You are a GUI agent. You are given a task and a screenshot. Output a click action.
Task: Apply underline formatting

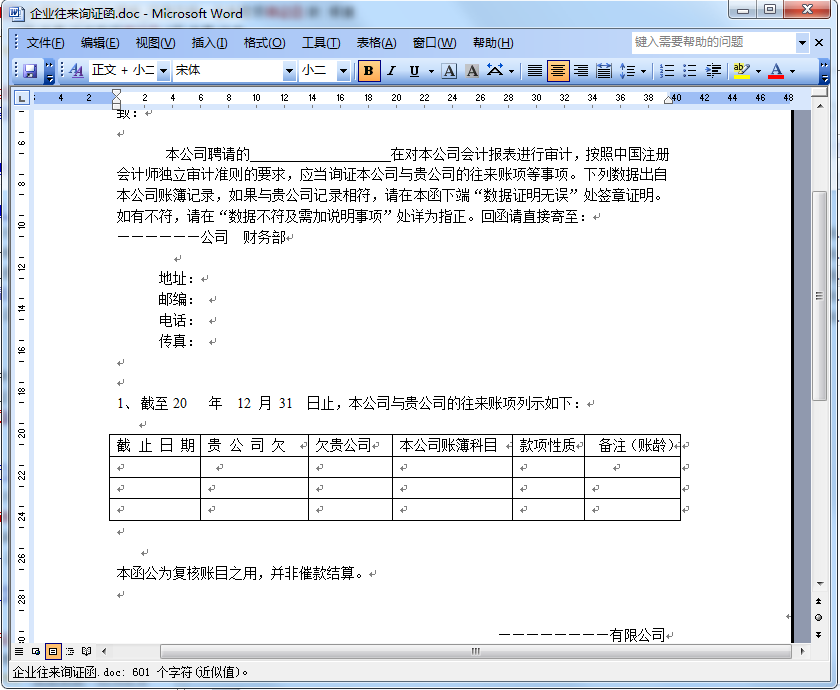click(414, 71)
